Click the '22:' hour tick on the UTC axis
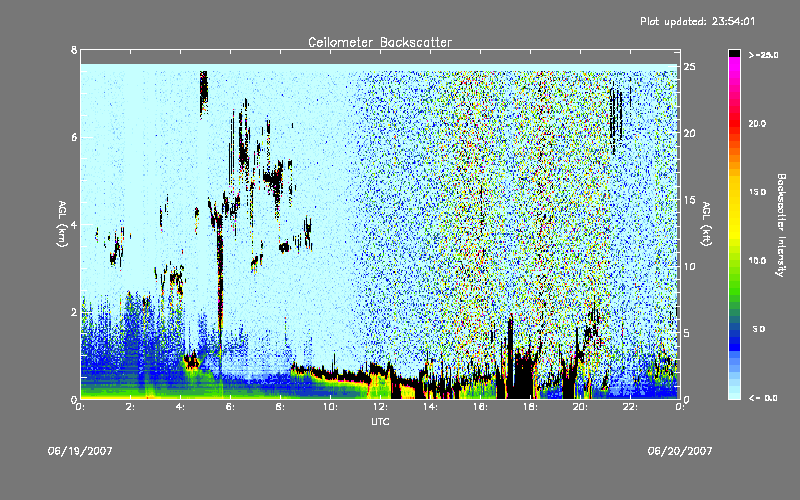The height and width of the screenshot is (500, 800). (x=631, y=407)
